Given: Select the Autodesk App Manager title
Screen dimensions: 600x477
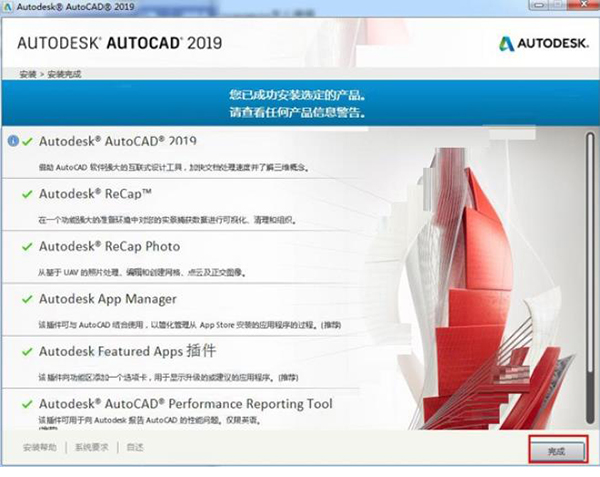Looking at the screenshot, I should [108, 299].
